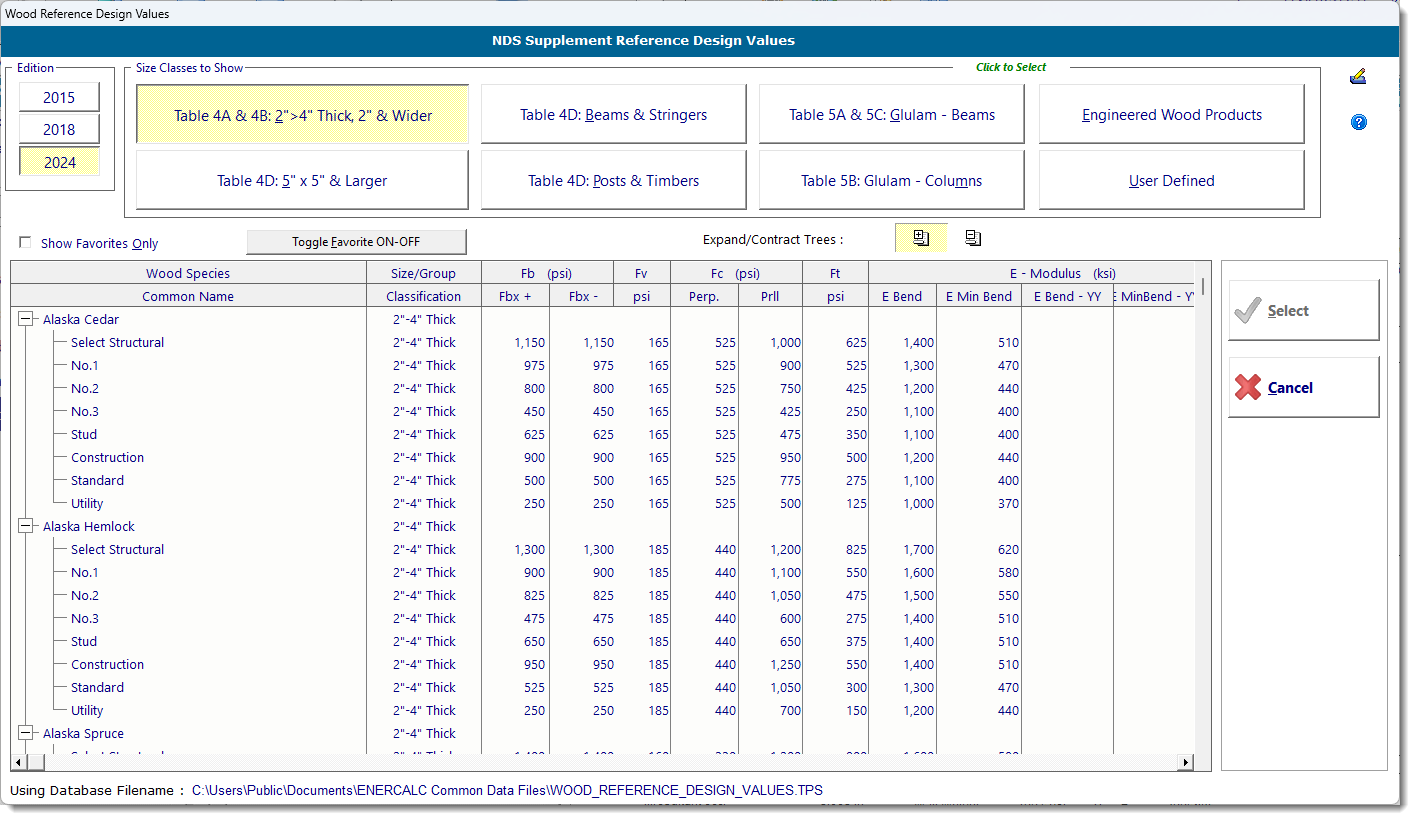Click the database filename path text

click(508, 790)
